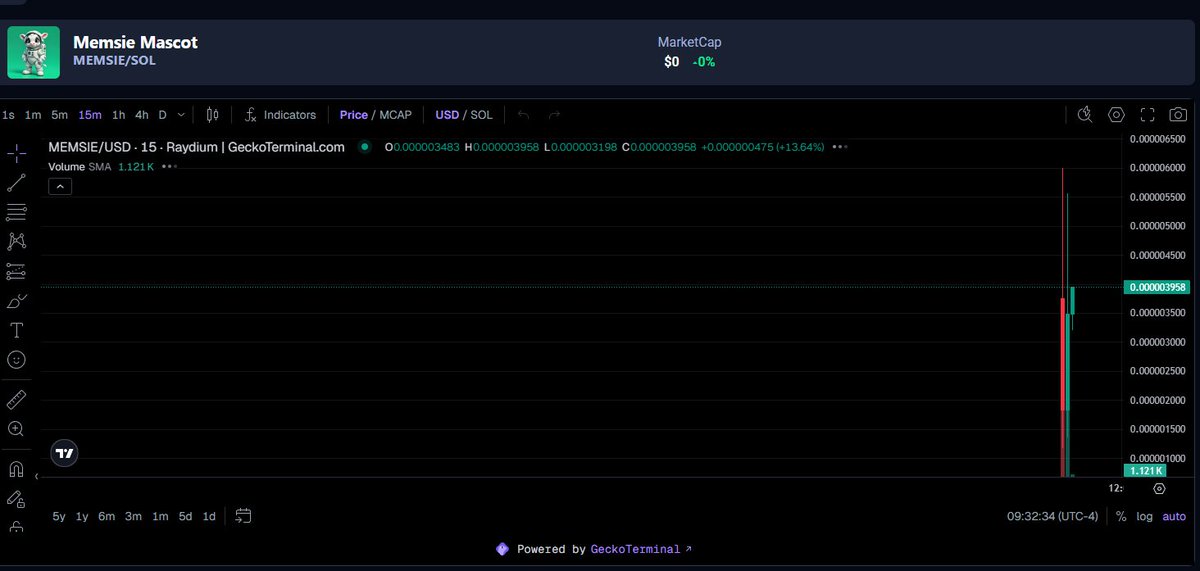Show prices in SOL
This screenshot has width=1200, height=571.
tap(481, 115)
